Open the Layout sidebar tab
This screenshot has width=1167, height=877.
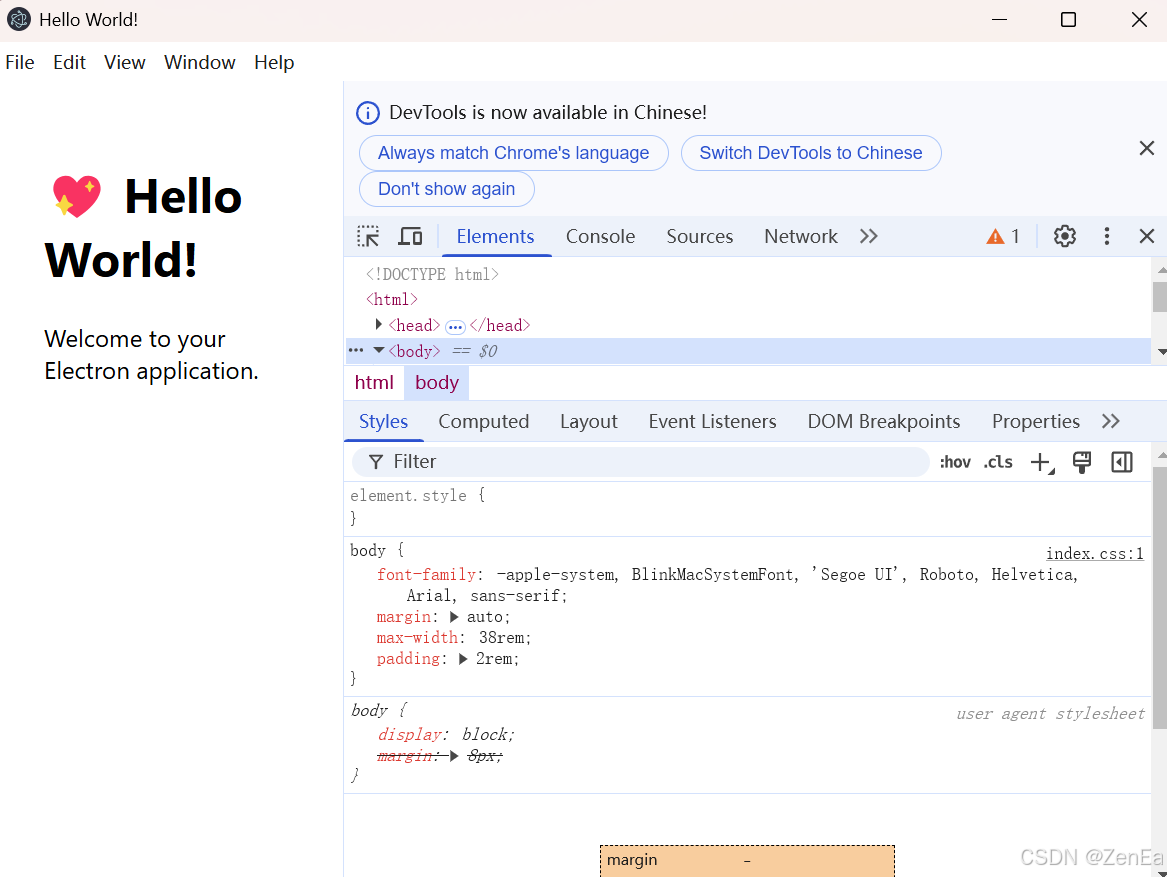(589, 421)
